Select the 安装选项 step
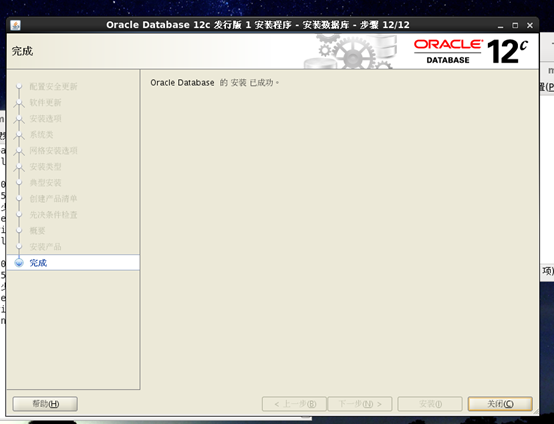This screenshot has height=424, width=554. click(x=46, y=118)
